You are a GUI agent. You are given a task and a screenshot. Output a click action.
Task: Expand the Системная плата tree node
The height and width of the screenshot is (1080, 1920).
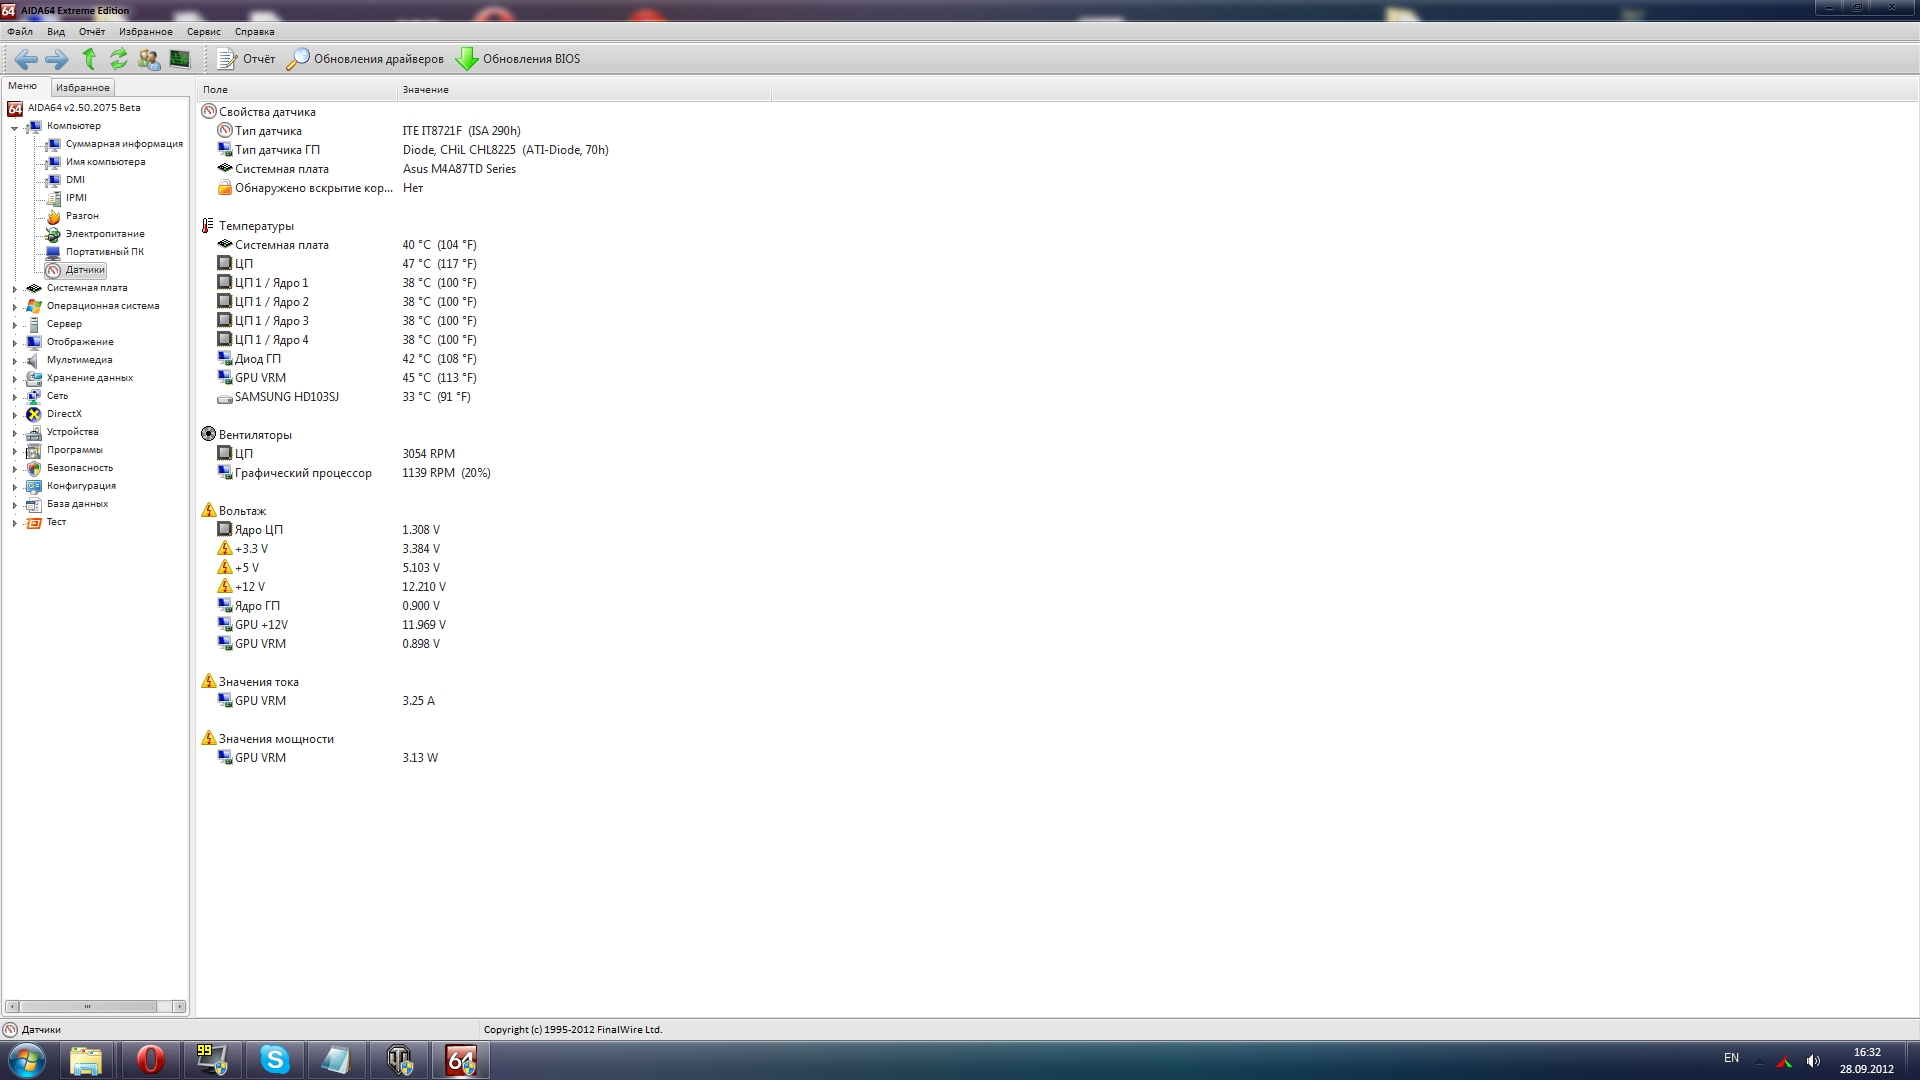(14, 289)
